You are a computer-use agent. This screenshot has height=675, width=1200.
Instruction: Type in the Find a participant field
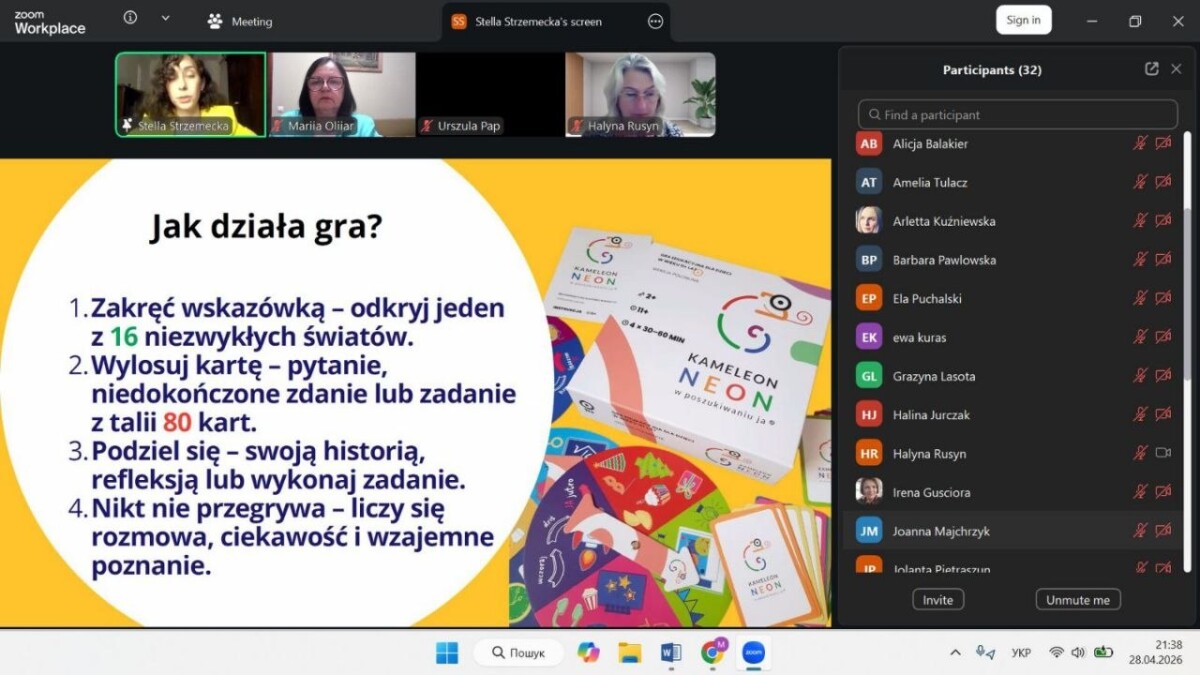[1018, 115]
